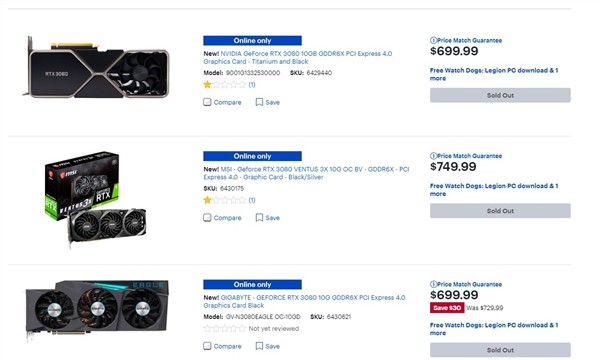Open Price Match Guarantee info icon for MSI card
The height and width of the screenshot is (360, 600).
pyautogui.click(x=433, y=156)
